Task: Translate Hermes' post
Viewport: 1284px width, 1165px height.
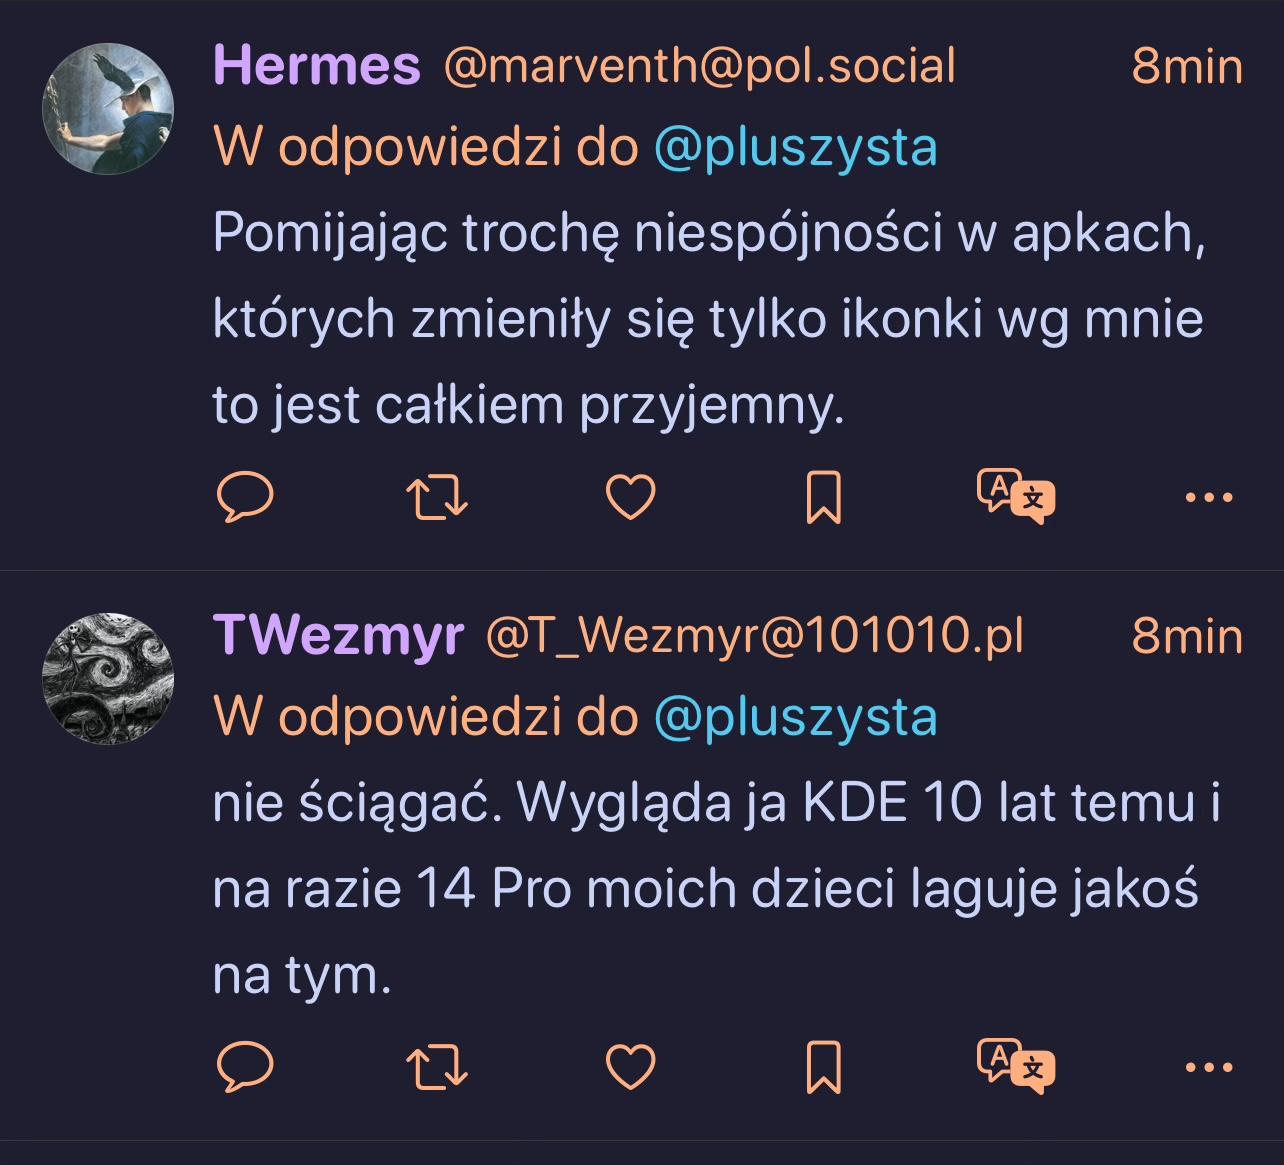Action: (x=1016, y=496)
